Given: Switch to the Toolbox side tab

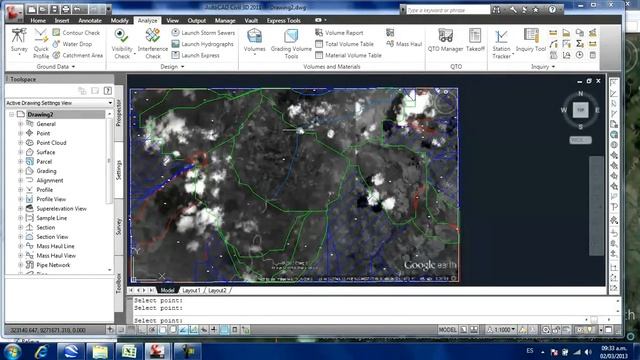Looking at the screenshot, I should click(x=119, y=283).
